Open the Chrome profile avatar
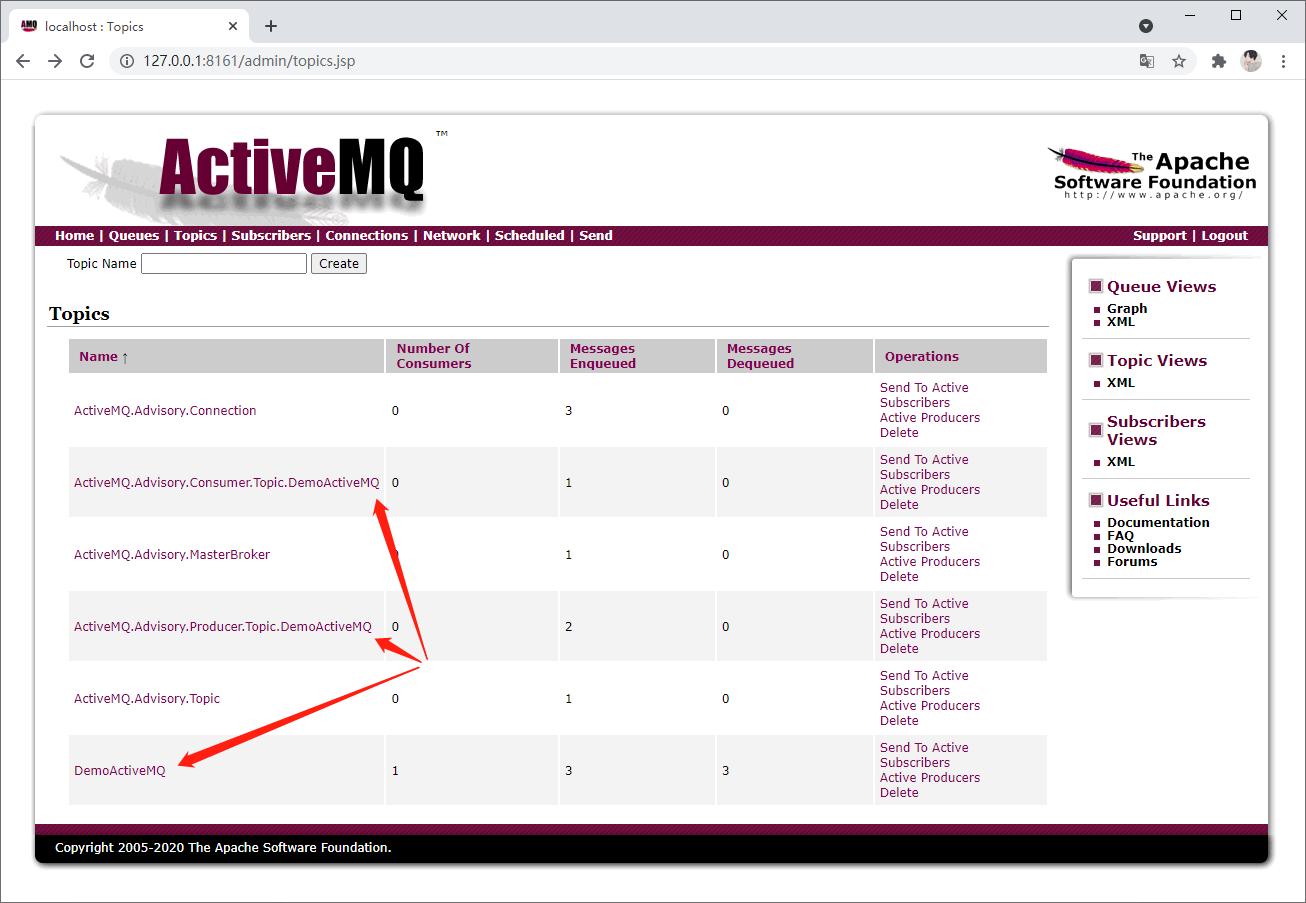Screen dimensions: 1306x903 pyautogui.click(x=1251, y=61)
